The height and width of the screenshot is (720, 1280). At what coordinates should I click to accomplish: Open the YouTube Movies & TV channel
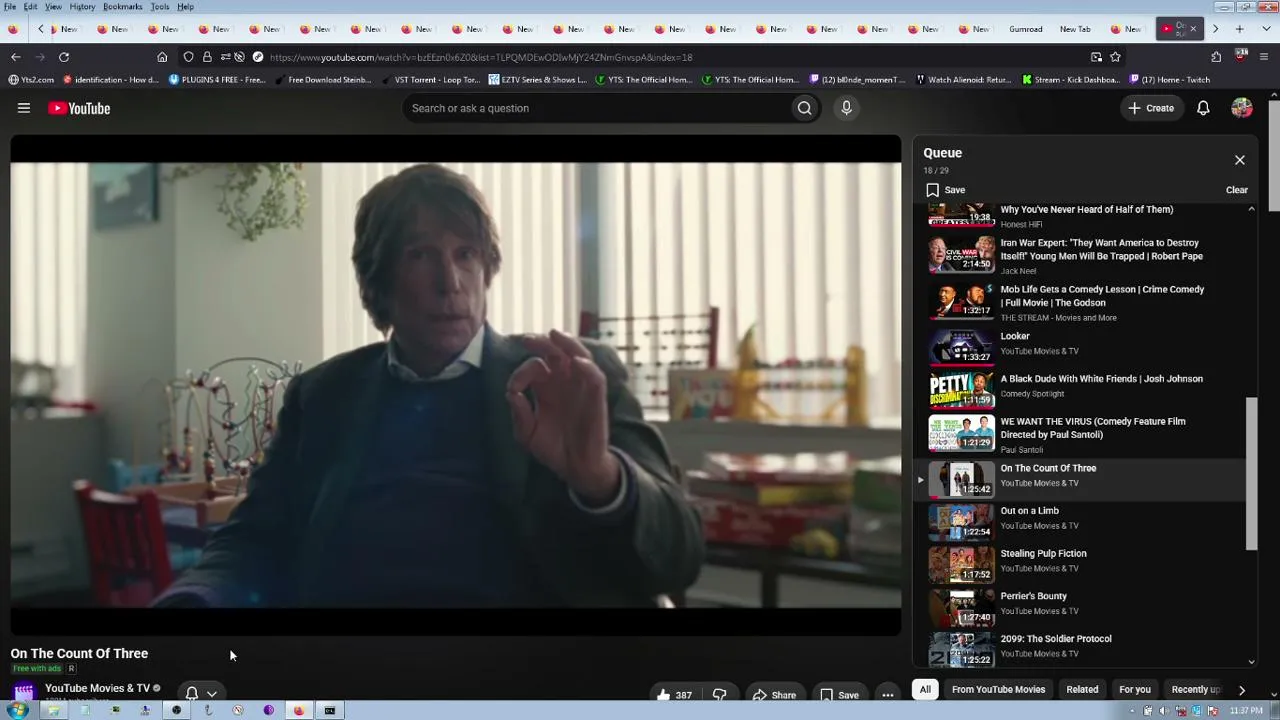[97, 688]
